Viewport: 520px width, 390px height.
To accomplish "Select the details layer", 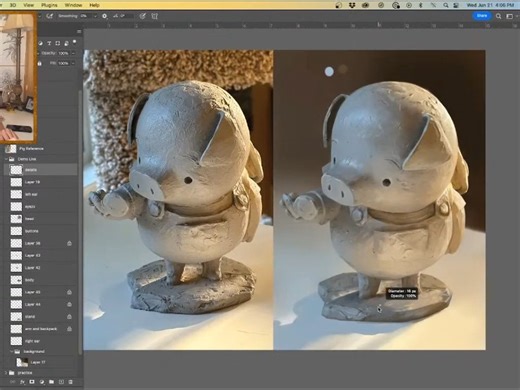I will (40, 170).
